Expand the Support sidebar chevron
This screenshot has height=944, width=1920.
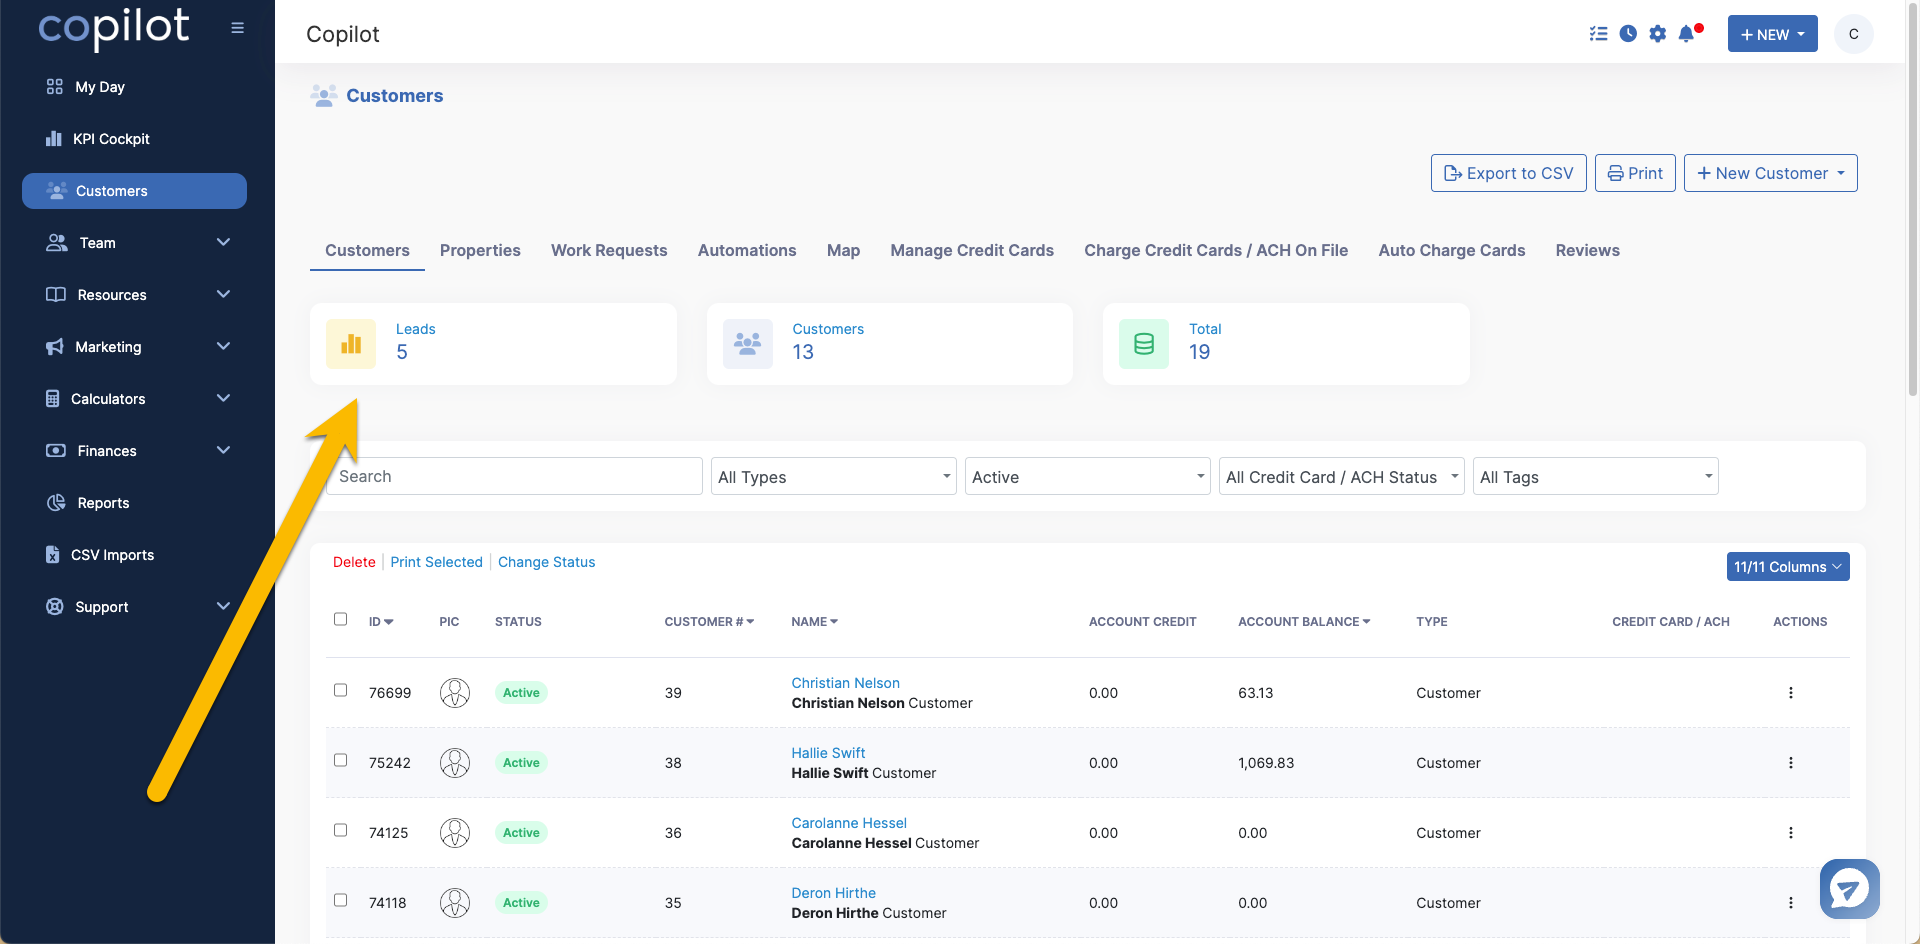(224, 606)
